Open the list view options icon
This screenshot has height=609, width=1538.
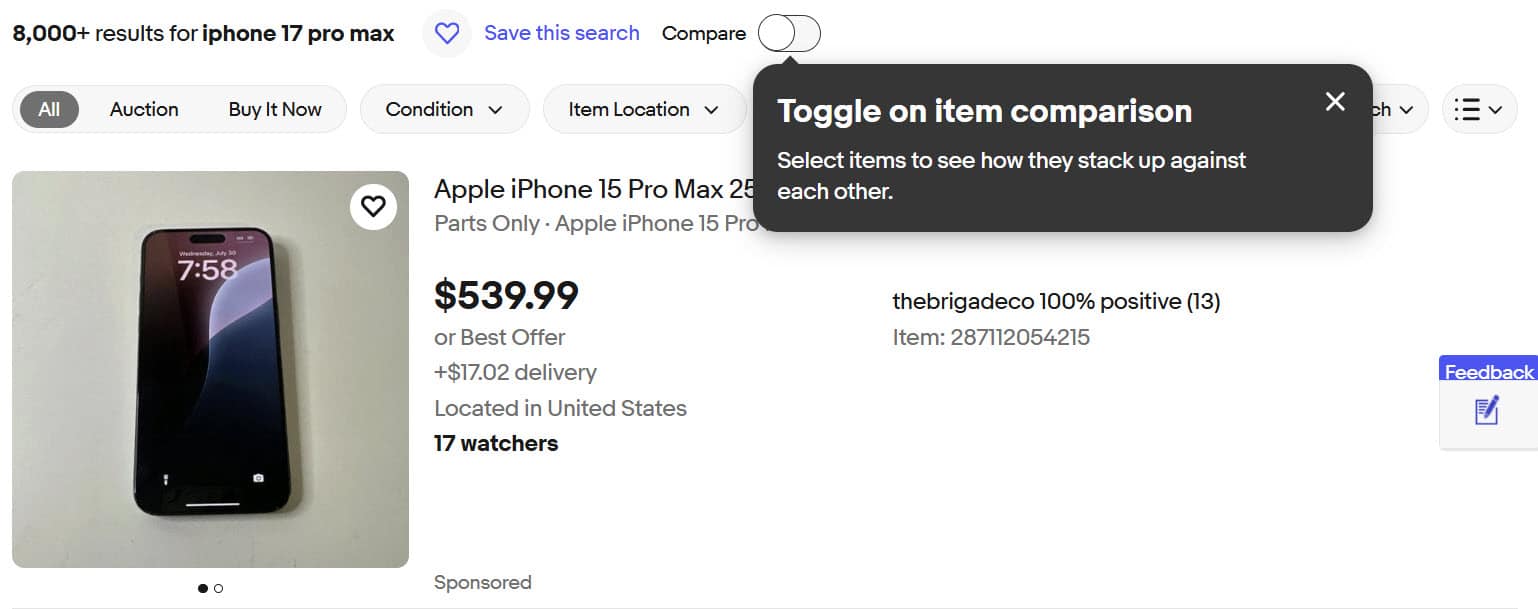1478,109
